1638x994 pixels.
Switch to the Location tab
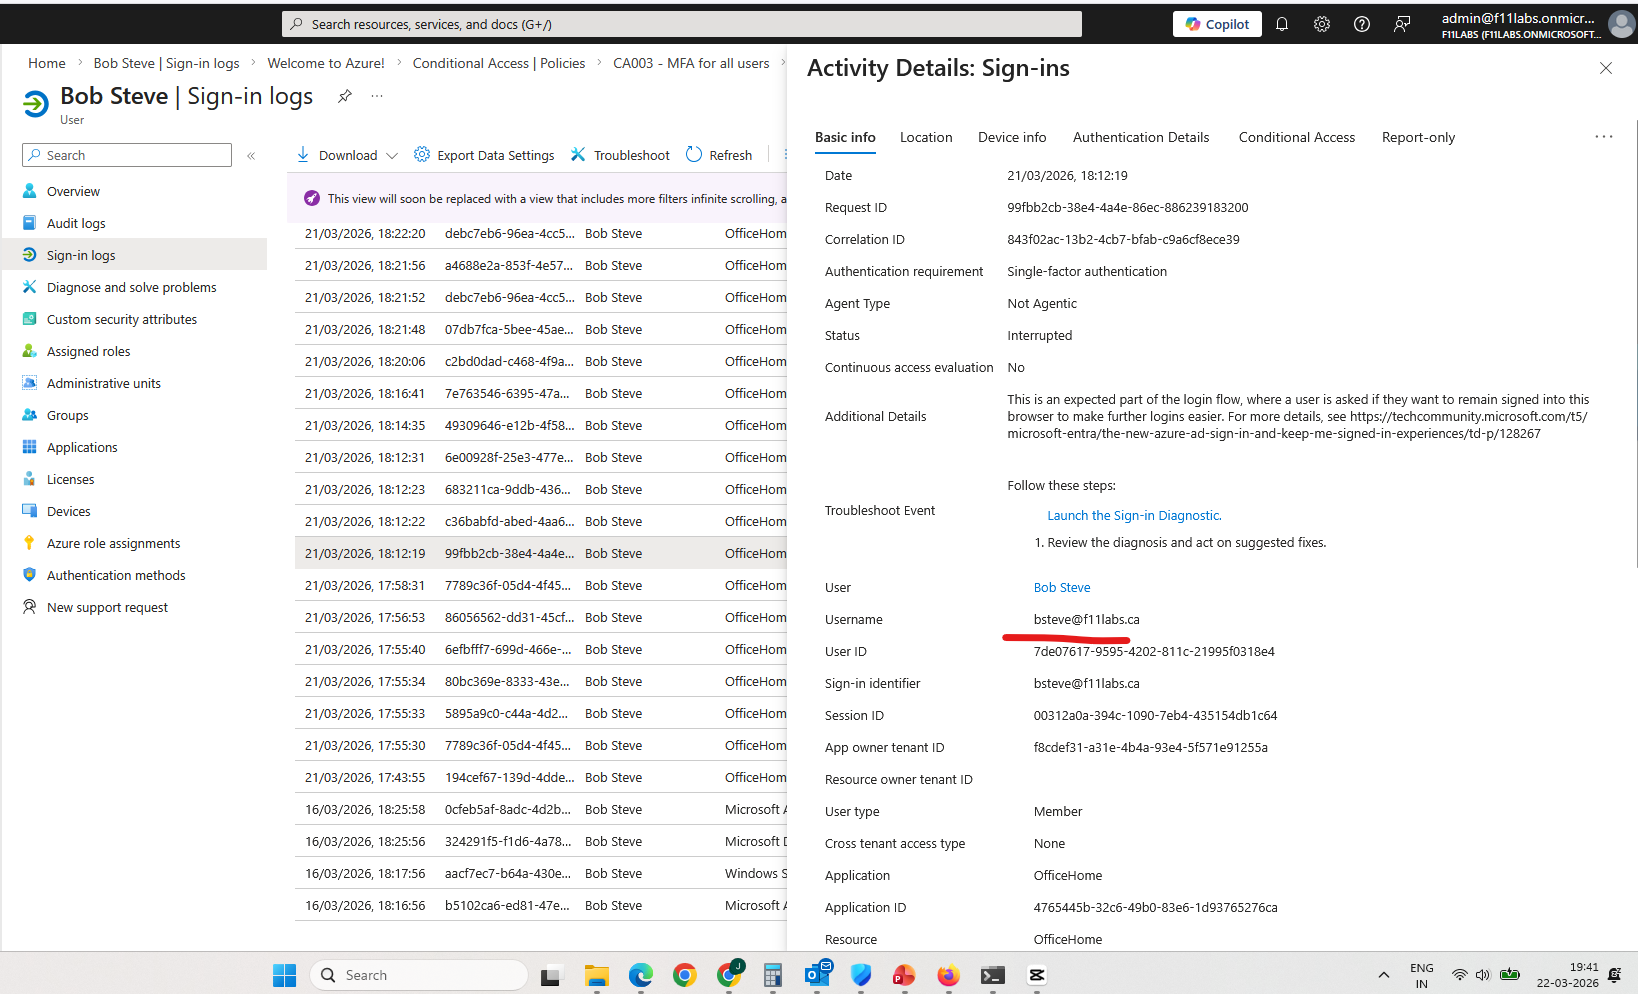[x=925, y=137]
